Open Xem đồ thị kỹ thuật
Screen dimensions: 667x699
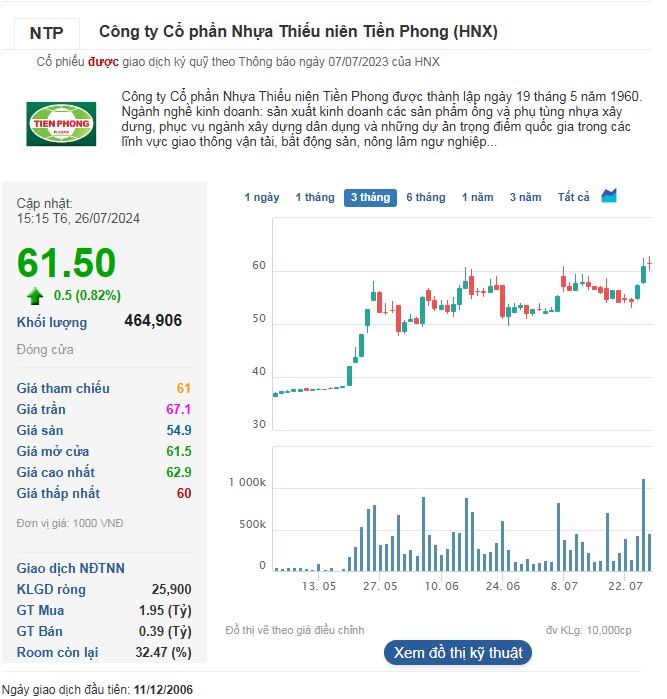pyautogui.click(x=458, y=653)
